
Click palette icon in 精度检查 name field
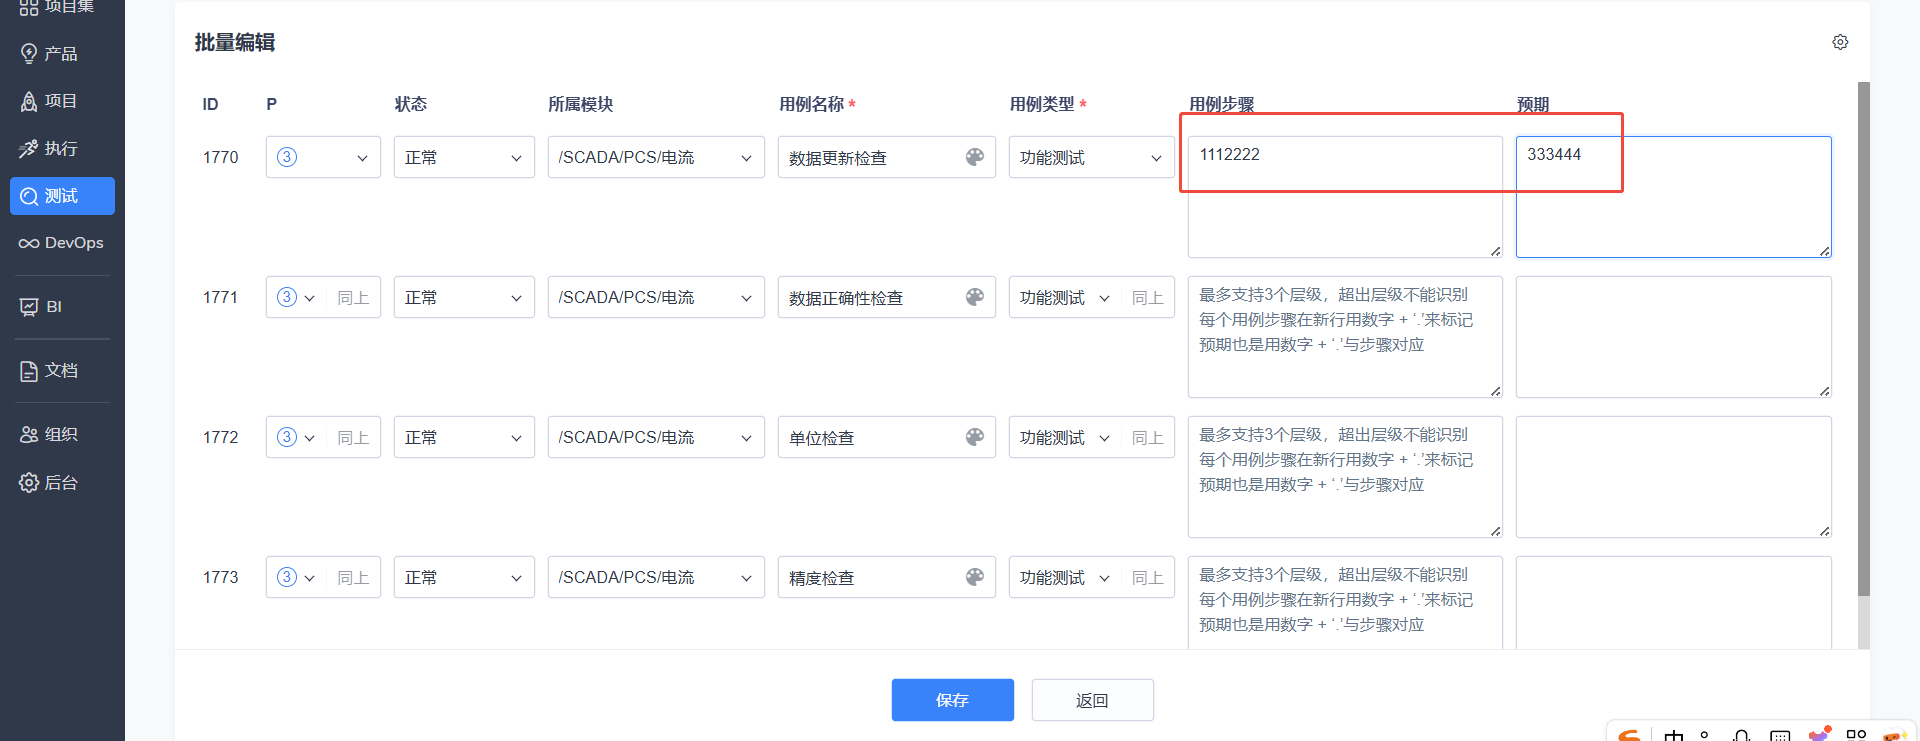point(975,577)
